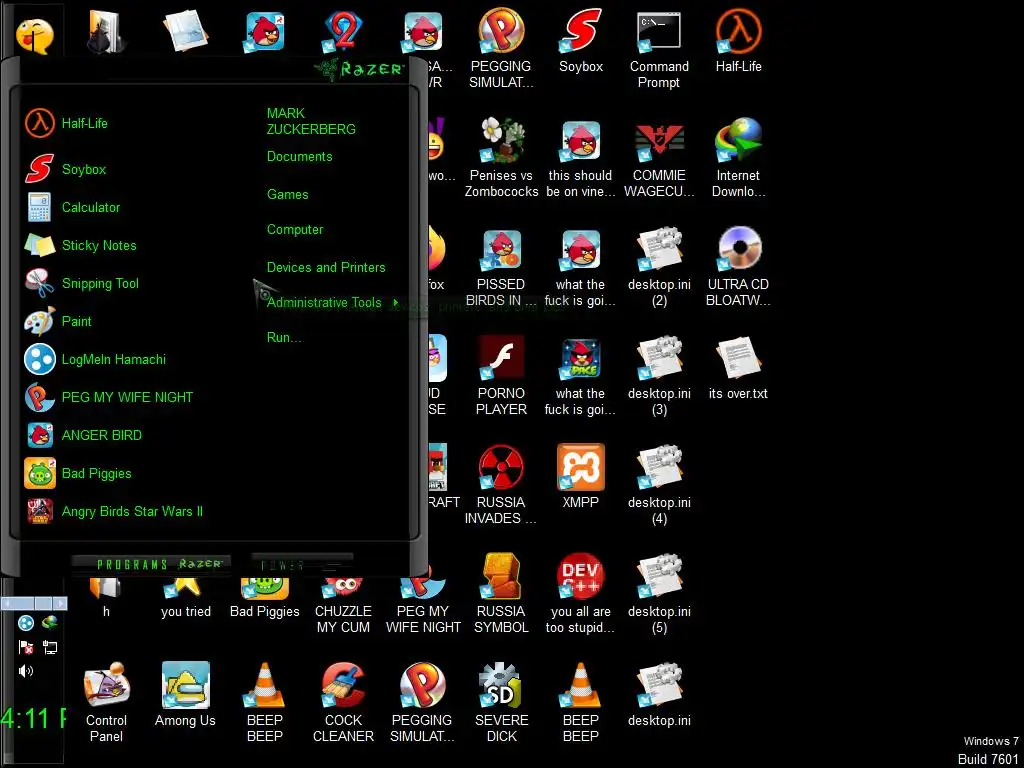
Task: Select 'you all are too stupid' Dev-C++ shortcut
Action: pos(581,594)
